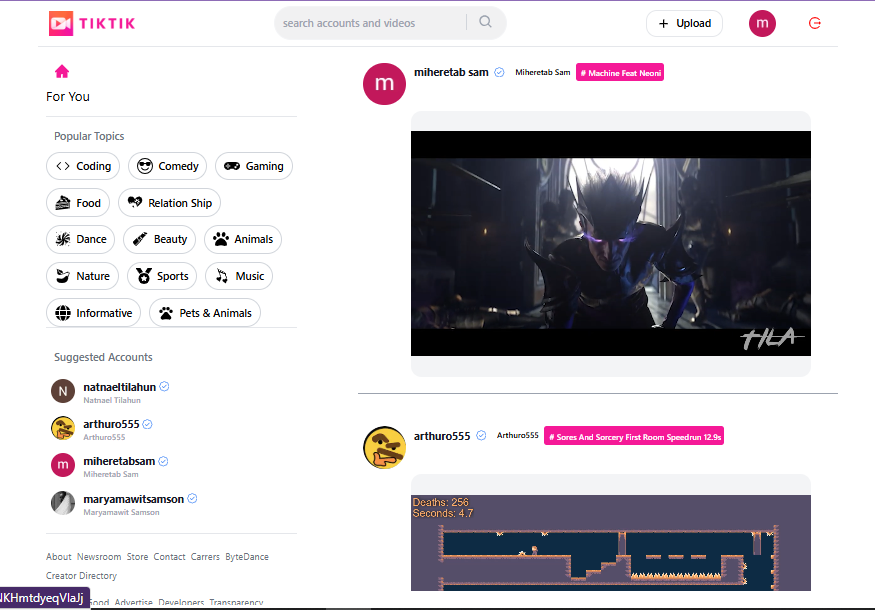Click the search accounts and videos field
The height and width of the screenshot is (610, 875).
(370, 23)
